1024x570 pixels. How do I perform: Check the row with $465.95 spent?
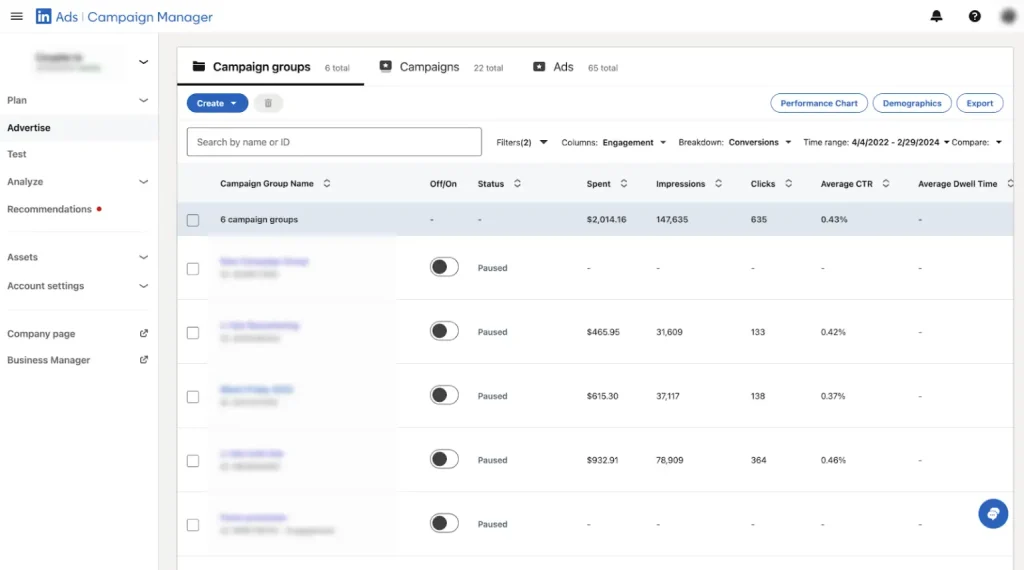[x=193, y=332]
